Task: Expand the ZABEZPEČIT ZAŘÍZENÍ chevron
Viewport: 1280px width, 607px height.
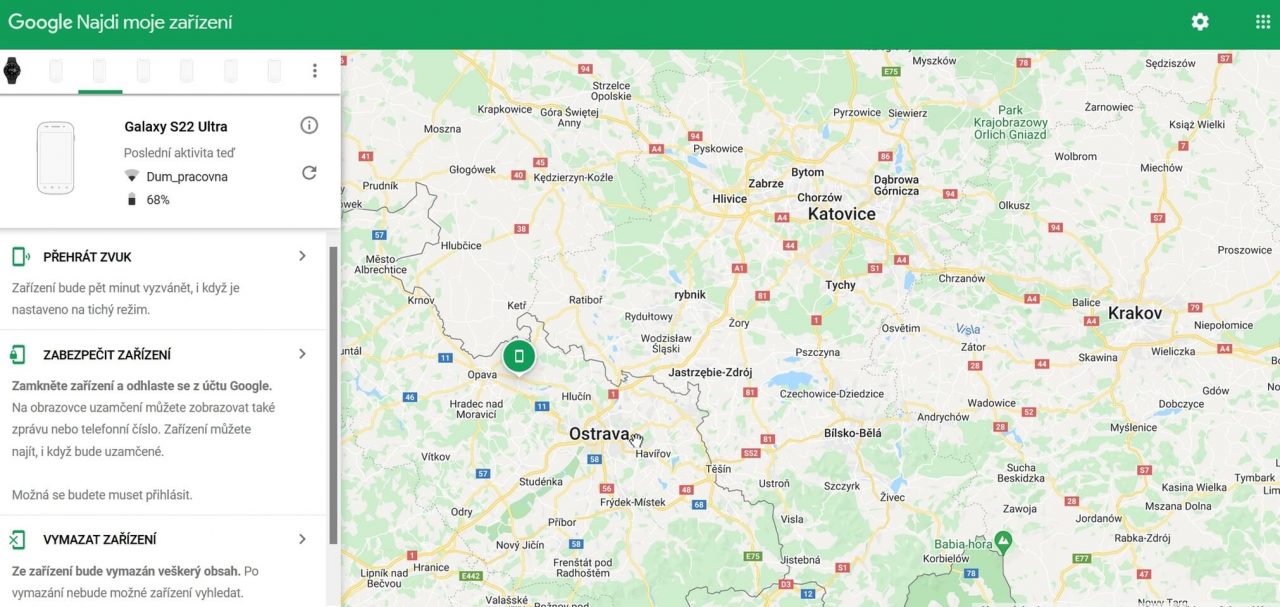Action: [302, 354]
